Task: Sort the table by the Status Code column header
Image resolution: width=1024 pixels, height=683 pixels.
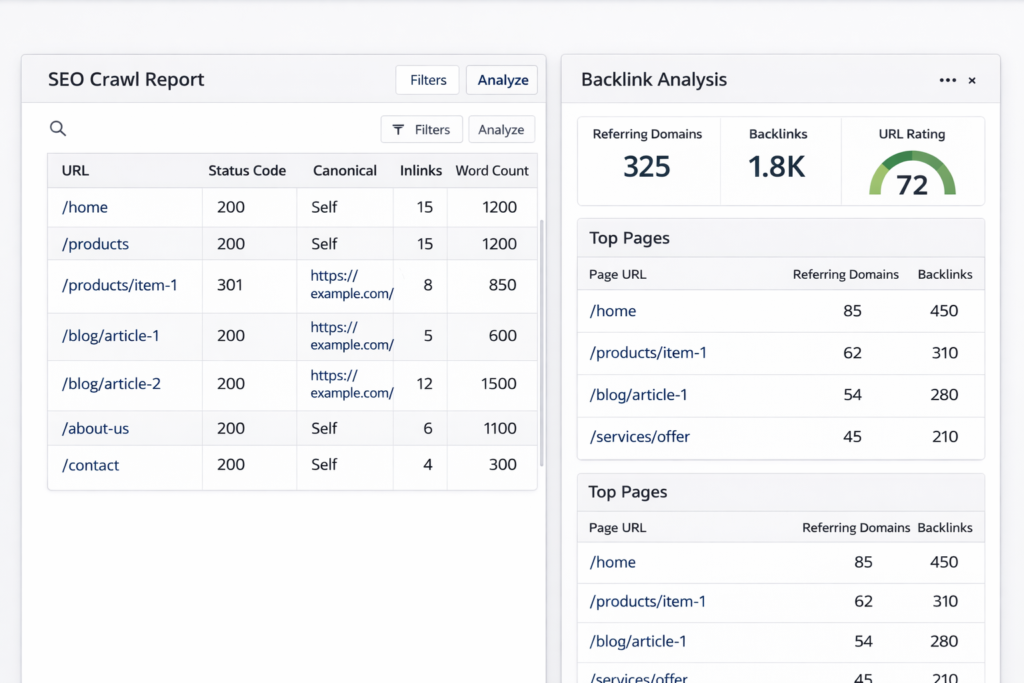Action: coord(245,170)
